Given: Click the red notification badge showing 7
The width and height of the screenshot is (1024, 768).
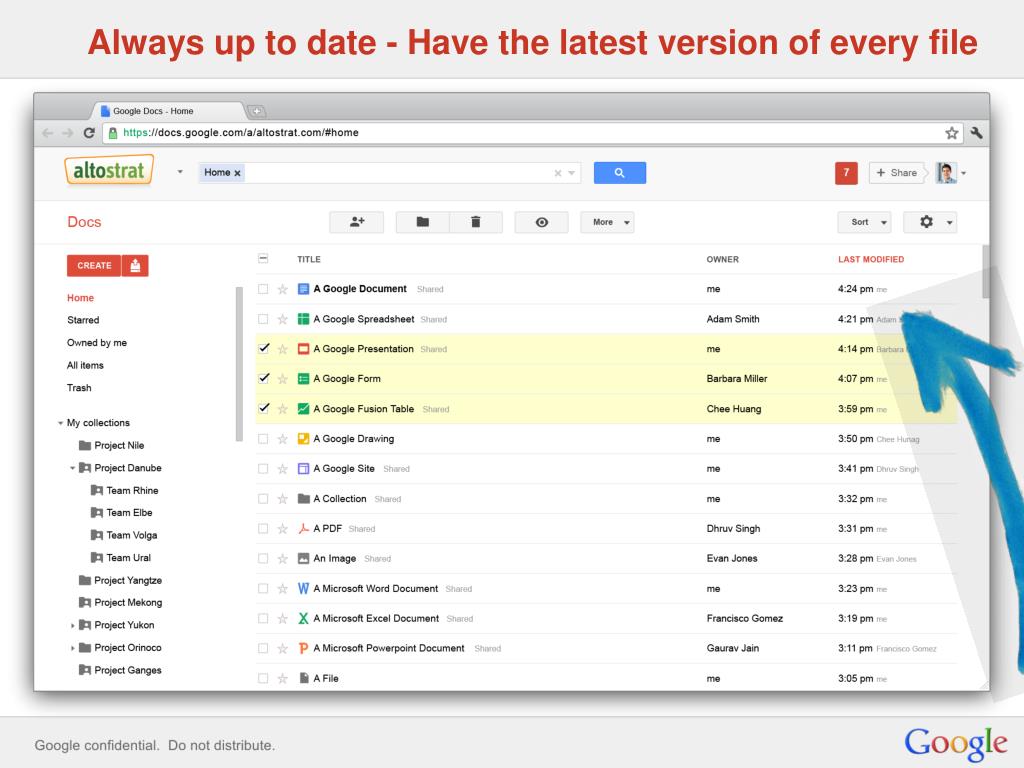Looking at the screenshot, I should pos(846,172).
